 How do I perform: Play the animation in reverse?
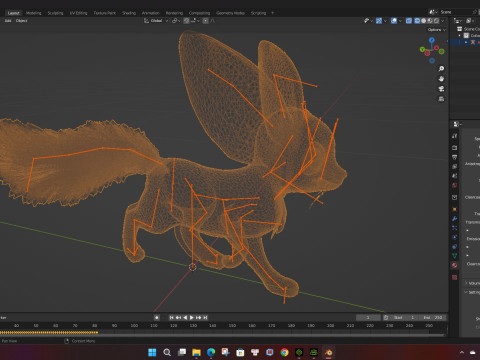[185, 318]
